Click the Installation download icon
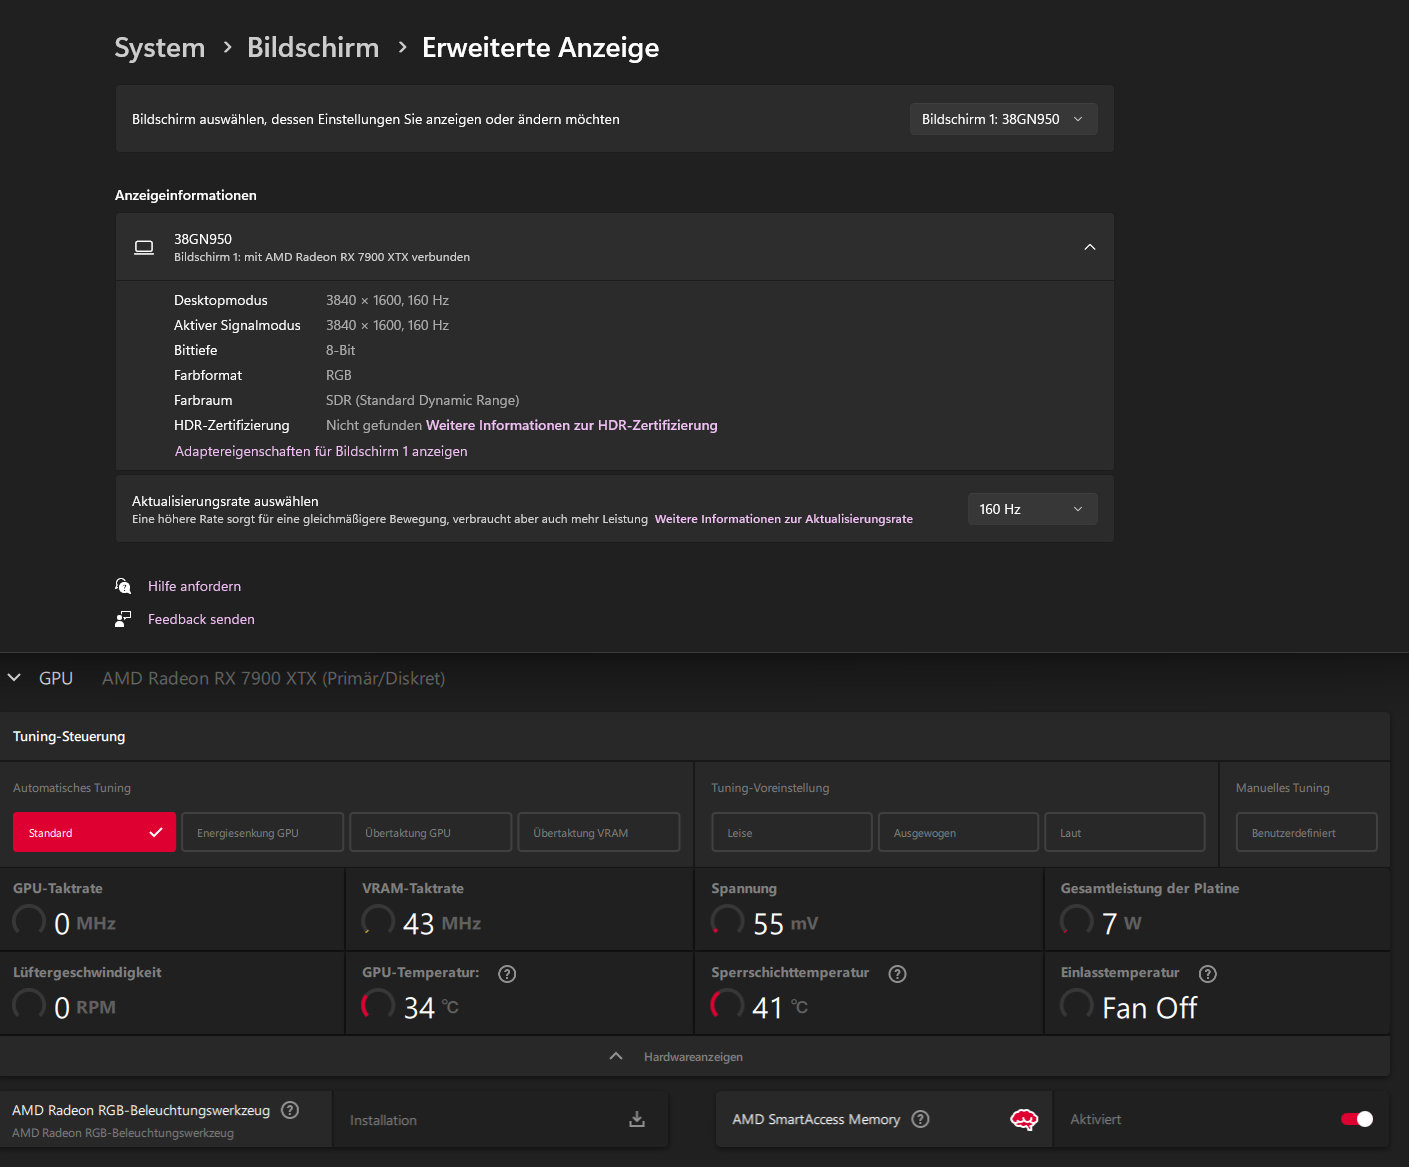The width and height of the screenshot is (1409, 1167). 637,1119
